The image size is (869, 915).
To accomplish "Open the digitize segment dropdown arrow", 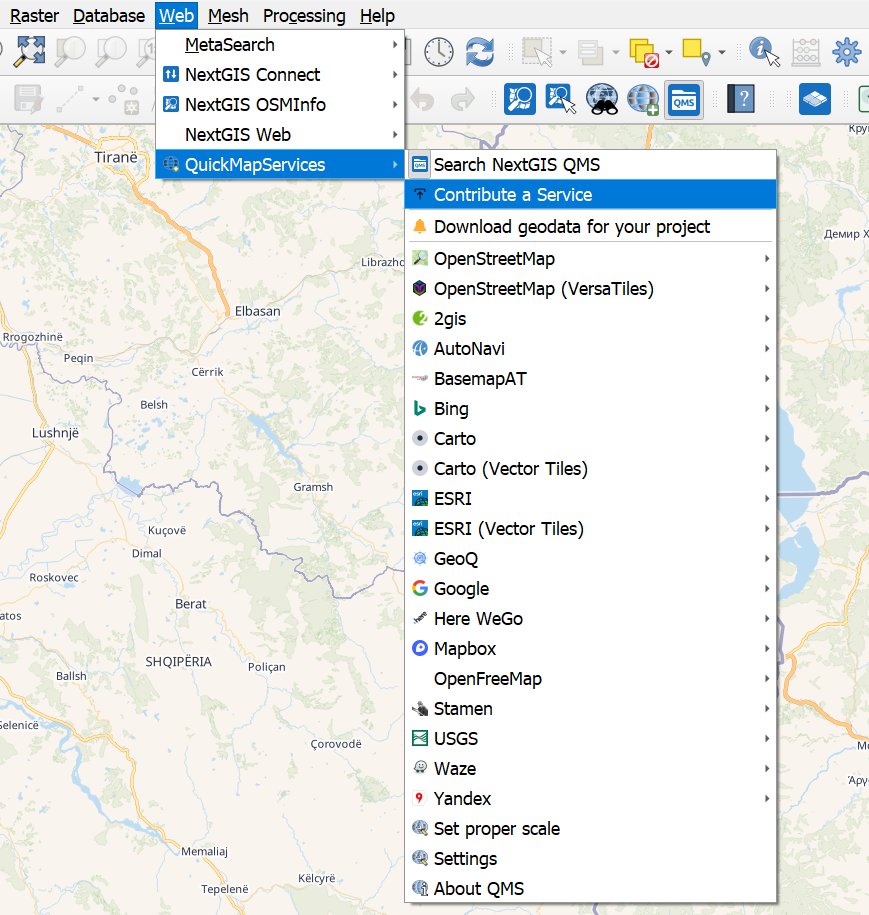I will tap(96, 99).
